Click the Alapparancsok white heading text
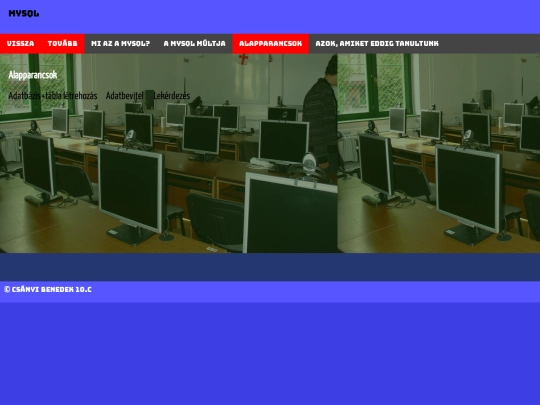Screen dimensions: 540x405 click(33, 75)
